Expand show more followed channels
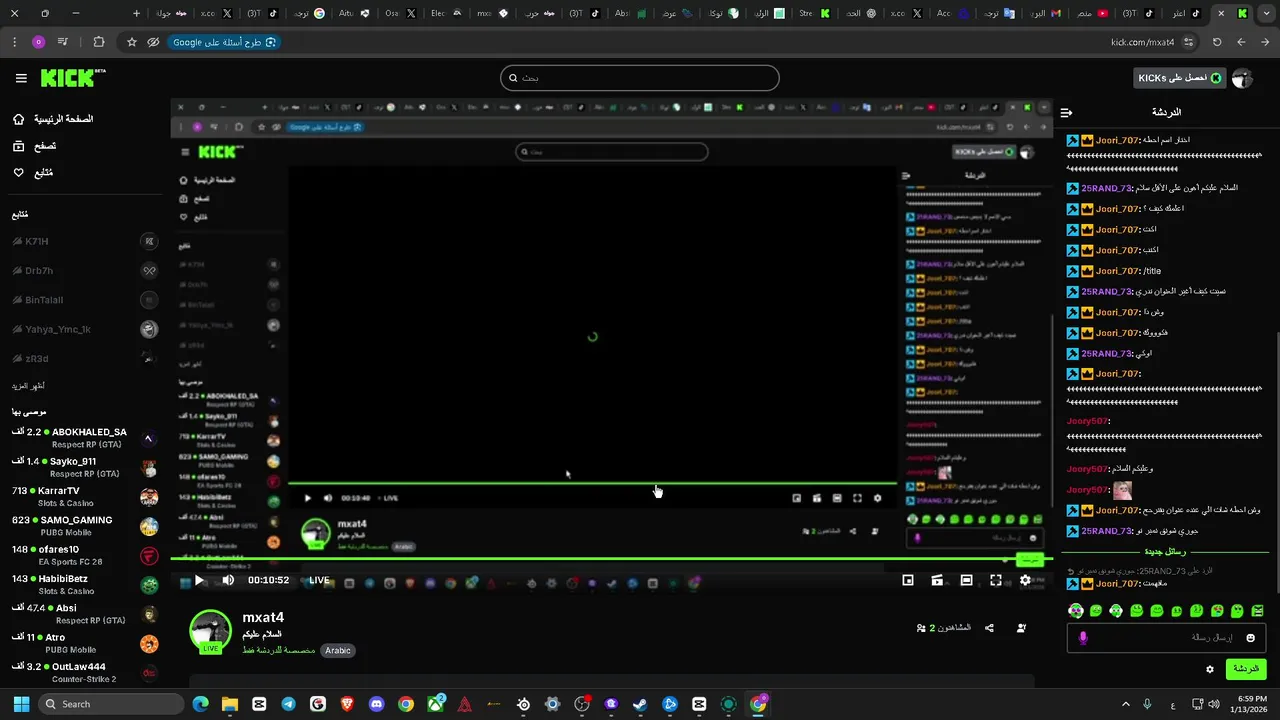1280x720 pixels. click(28, 386)
